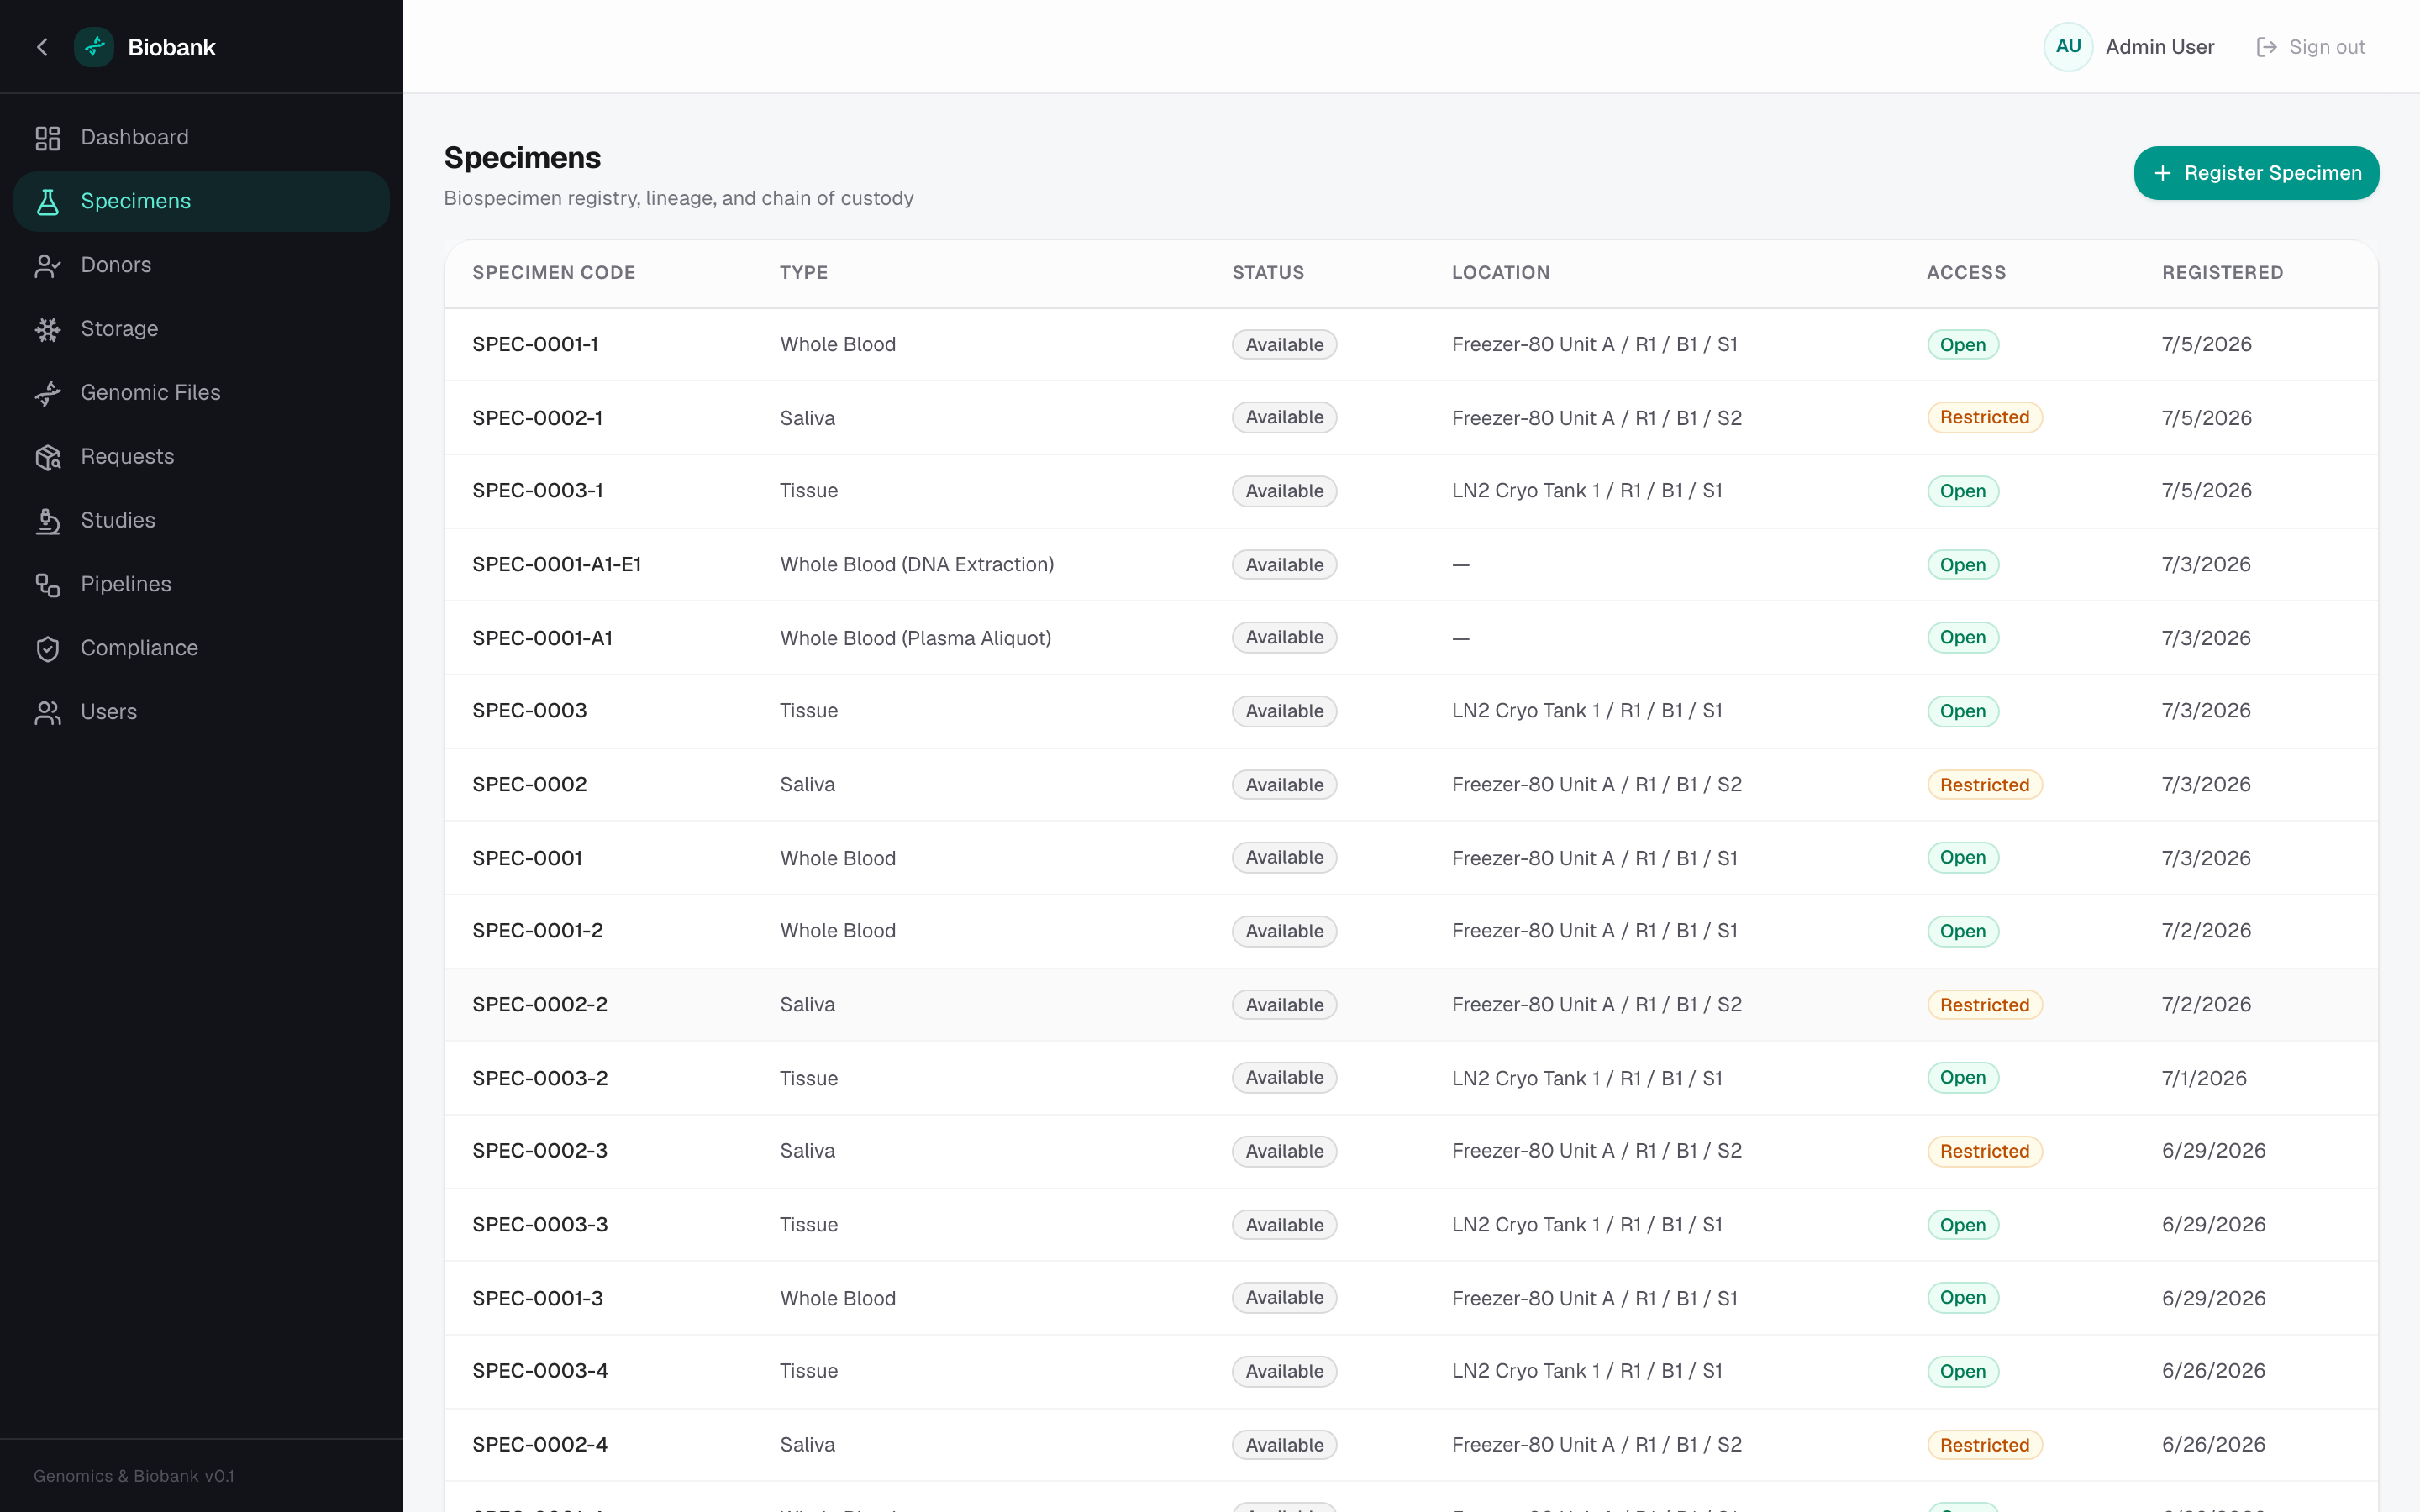The width and height of the screenshot is (2420, 1512).
Task: Open specimen SPEC-0001-3
Action: point(537,1298)
